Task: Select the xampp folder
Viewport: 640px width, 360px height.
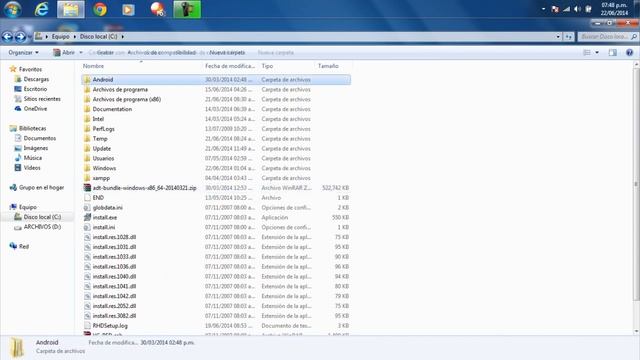Action: pyautogui.click(x=101, y=178)
